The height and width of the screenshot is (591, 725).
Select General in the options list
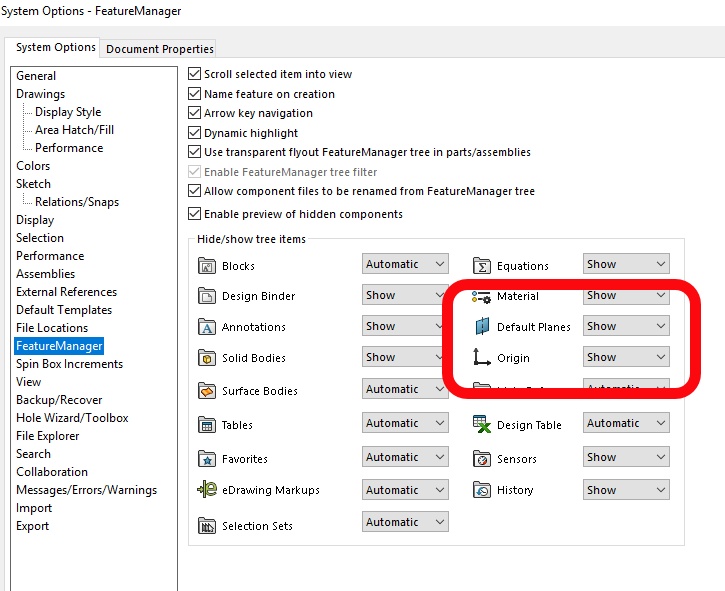pos(36,76)
